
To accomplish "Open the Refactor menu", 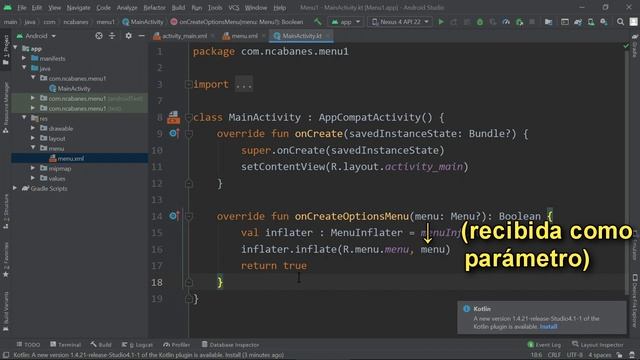I will point(154,7).
